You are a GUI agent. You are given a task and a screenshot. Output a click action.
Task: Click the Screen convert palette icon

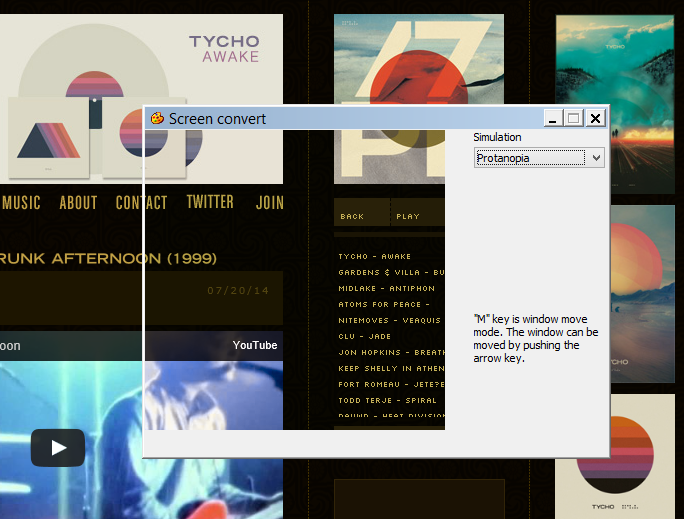point(157,118)
